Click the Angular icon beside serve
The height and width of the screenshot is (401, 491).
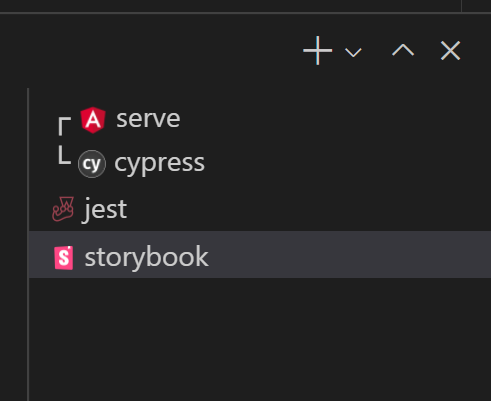pyautogui.click(x=93, y=120)
